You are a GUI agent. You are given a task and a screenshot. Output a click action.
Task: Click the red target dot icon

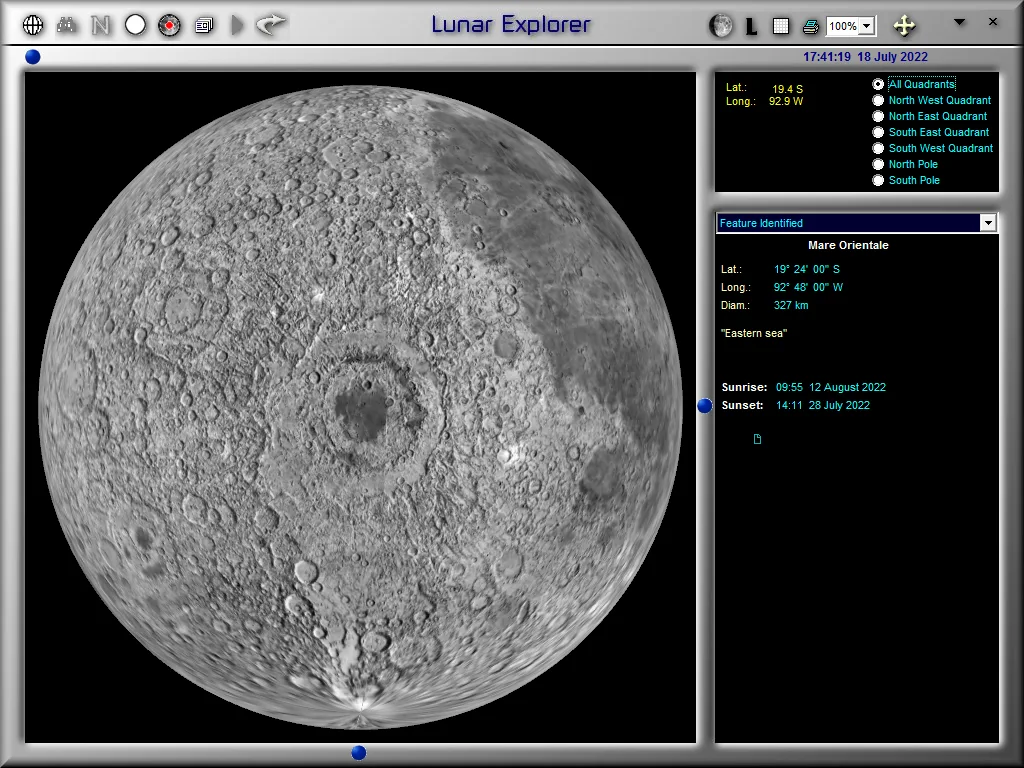[x=169, y=25]
